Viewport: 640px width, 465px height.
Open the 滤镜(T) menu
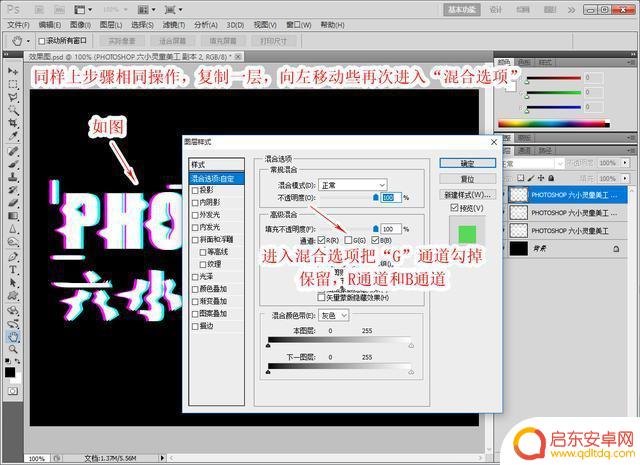pyautogui.click(x=174, y=25)
